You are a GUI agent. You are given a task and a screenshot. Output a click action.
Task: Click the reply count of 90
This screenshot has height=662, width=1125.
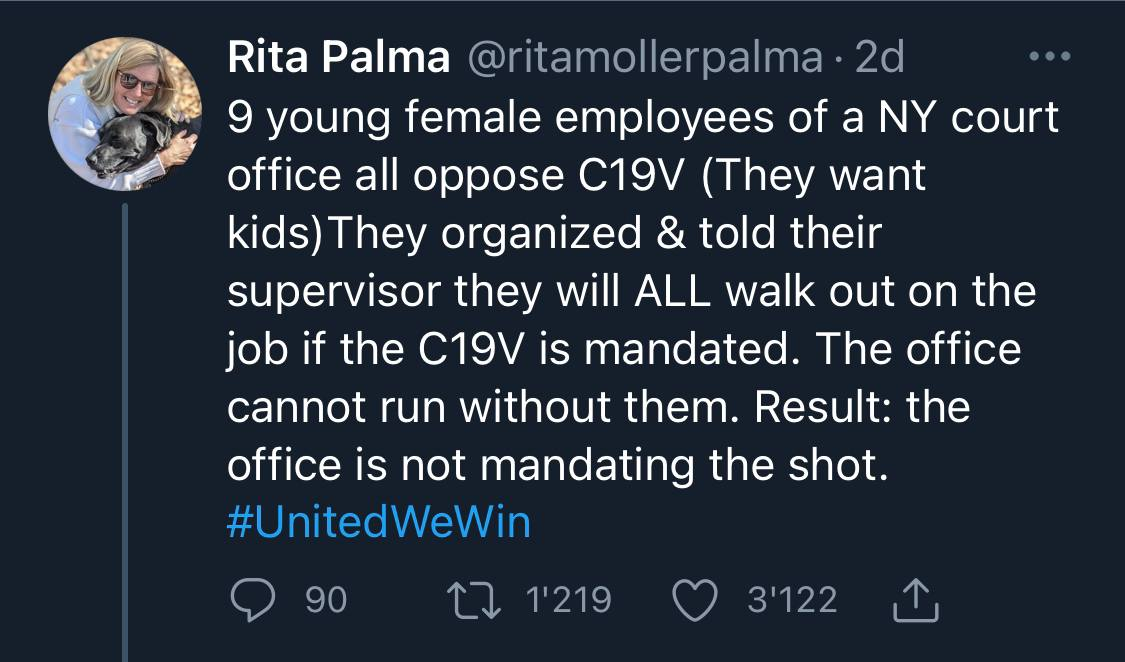[x=325, y=600]
